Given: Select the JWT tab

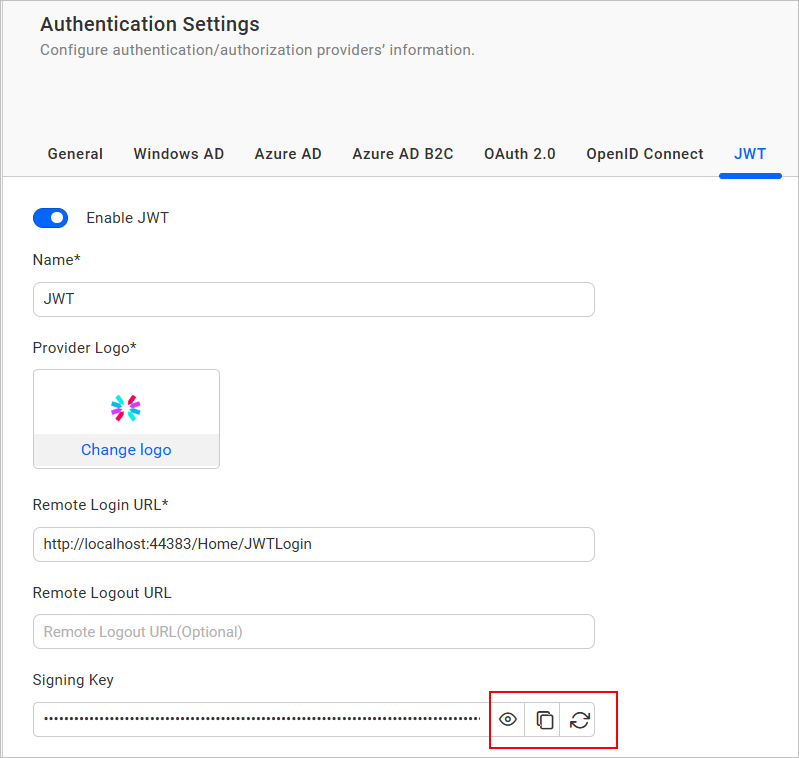Looking at the screenshot, I should coord(750,154).
